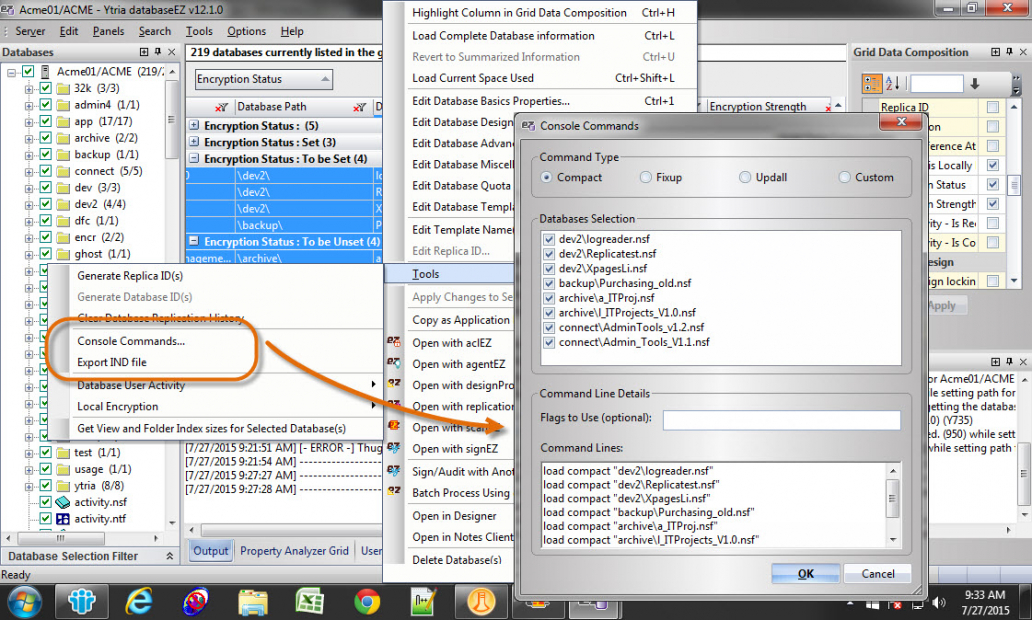Choose Generate Replica ID(s) from the submenu
1032x620 pixels.
130,276
